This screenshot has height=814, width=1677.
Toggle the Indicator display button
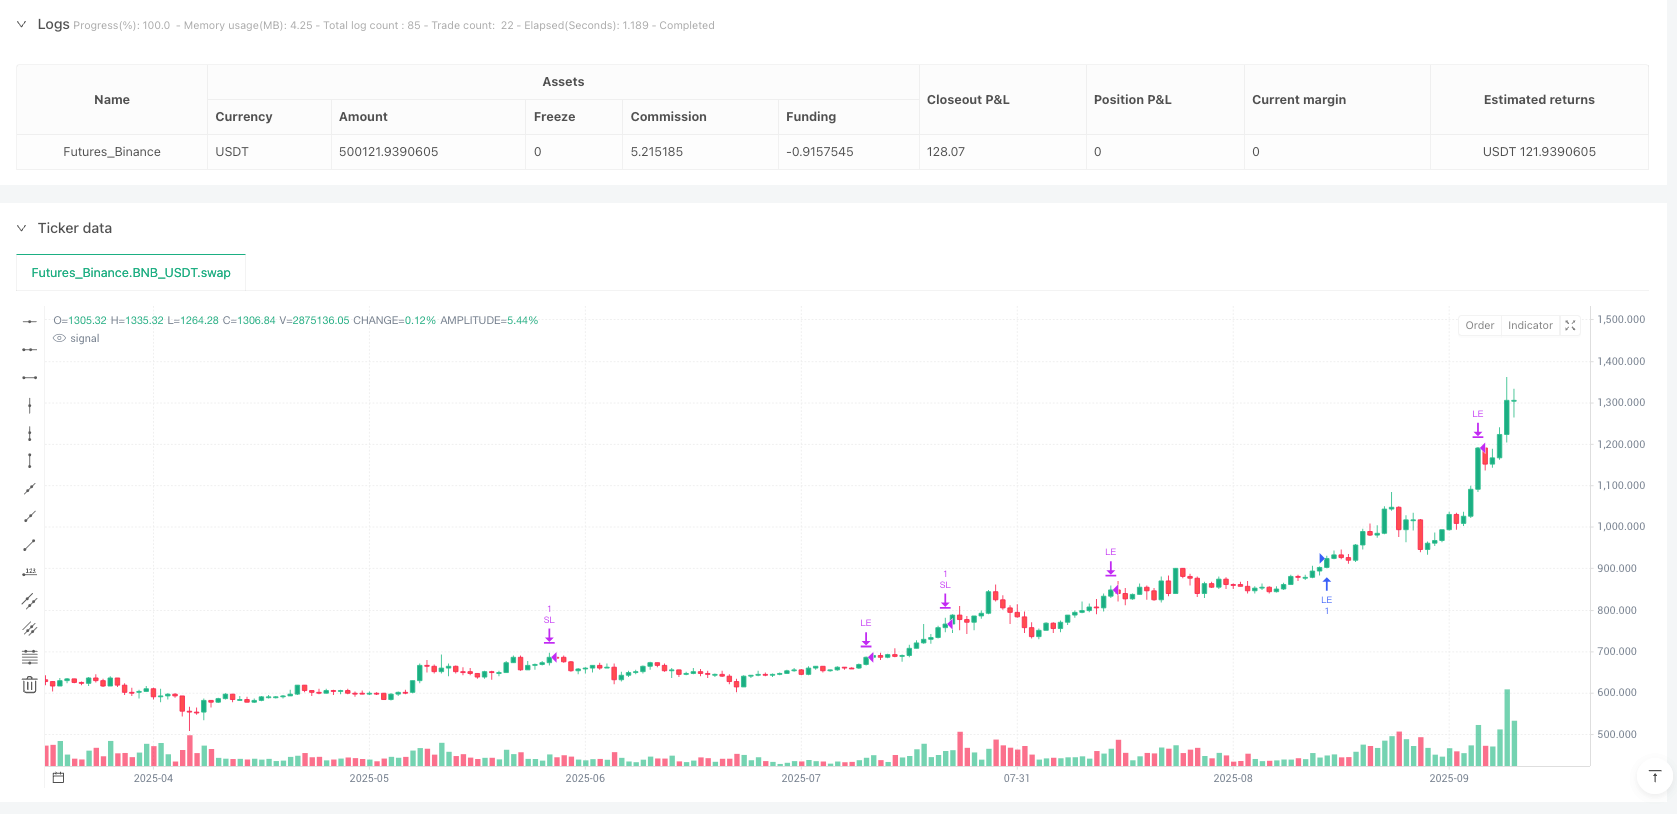coord(1530,326)
